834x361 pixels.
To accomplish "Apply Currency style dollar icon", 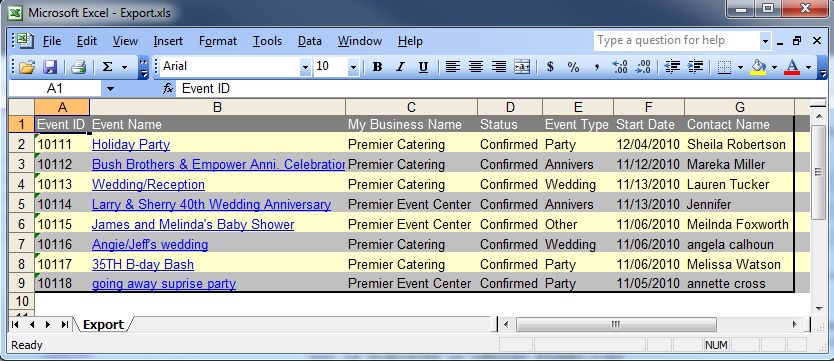I will coord(550,67).
